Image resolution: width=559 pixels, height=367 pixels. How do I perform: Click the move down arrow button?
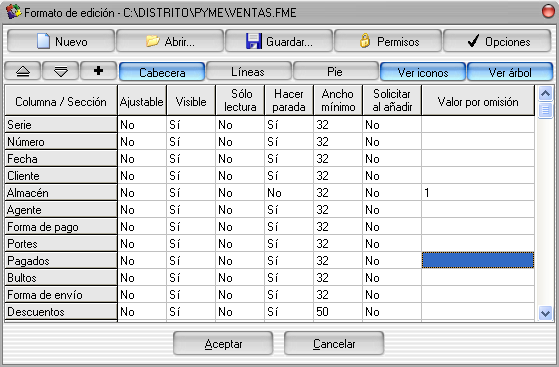click(x=61, y=71)
